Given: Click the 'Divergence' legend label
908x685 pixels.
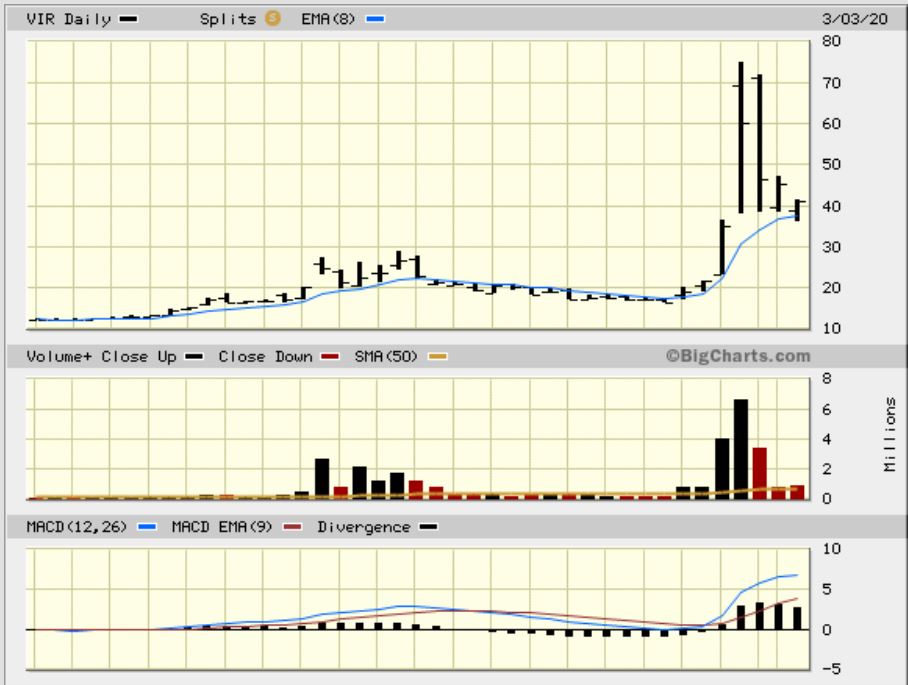Looking at the screenshot, I should pyautogui.click(x=364, y=527).
